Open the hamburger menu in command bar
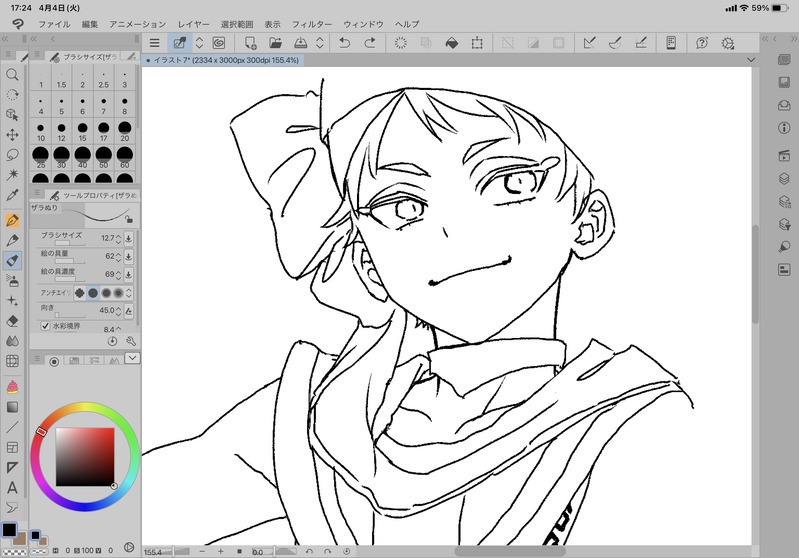This screenshot has width=799, height=558. click(154, 43)
